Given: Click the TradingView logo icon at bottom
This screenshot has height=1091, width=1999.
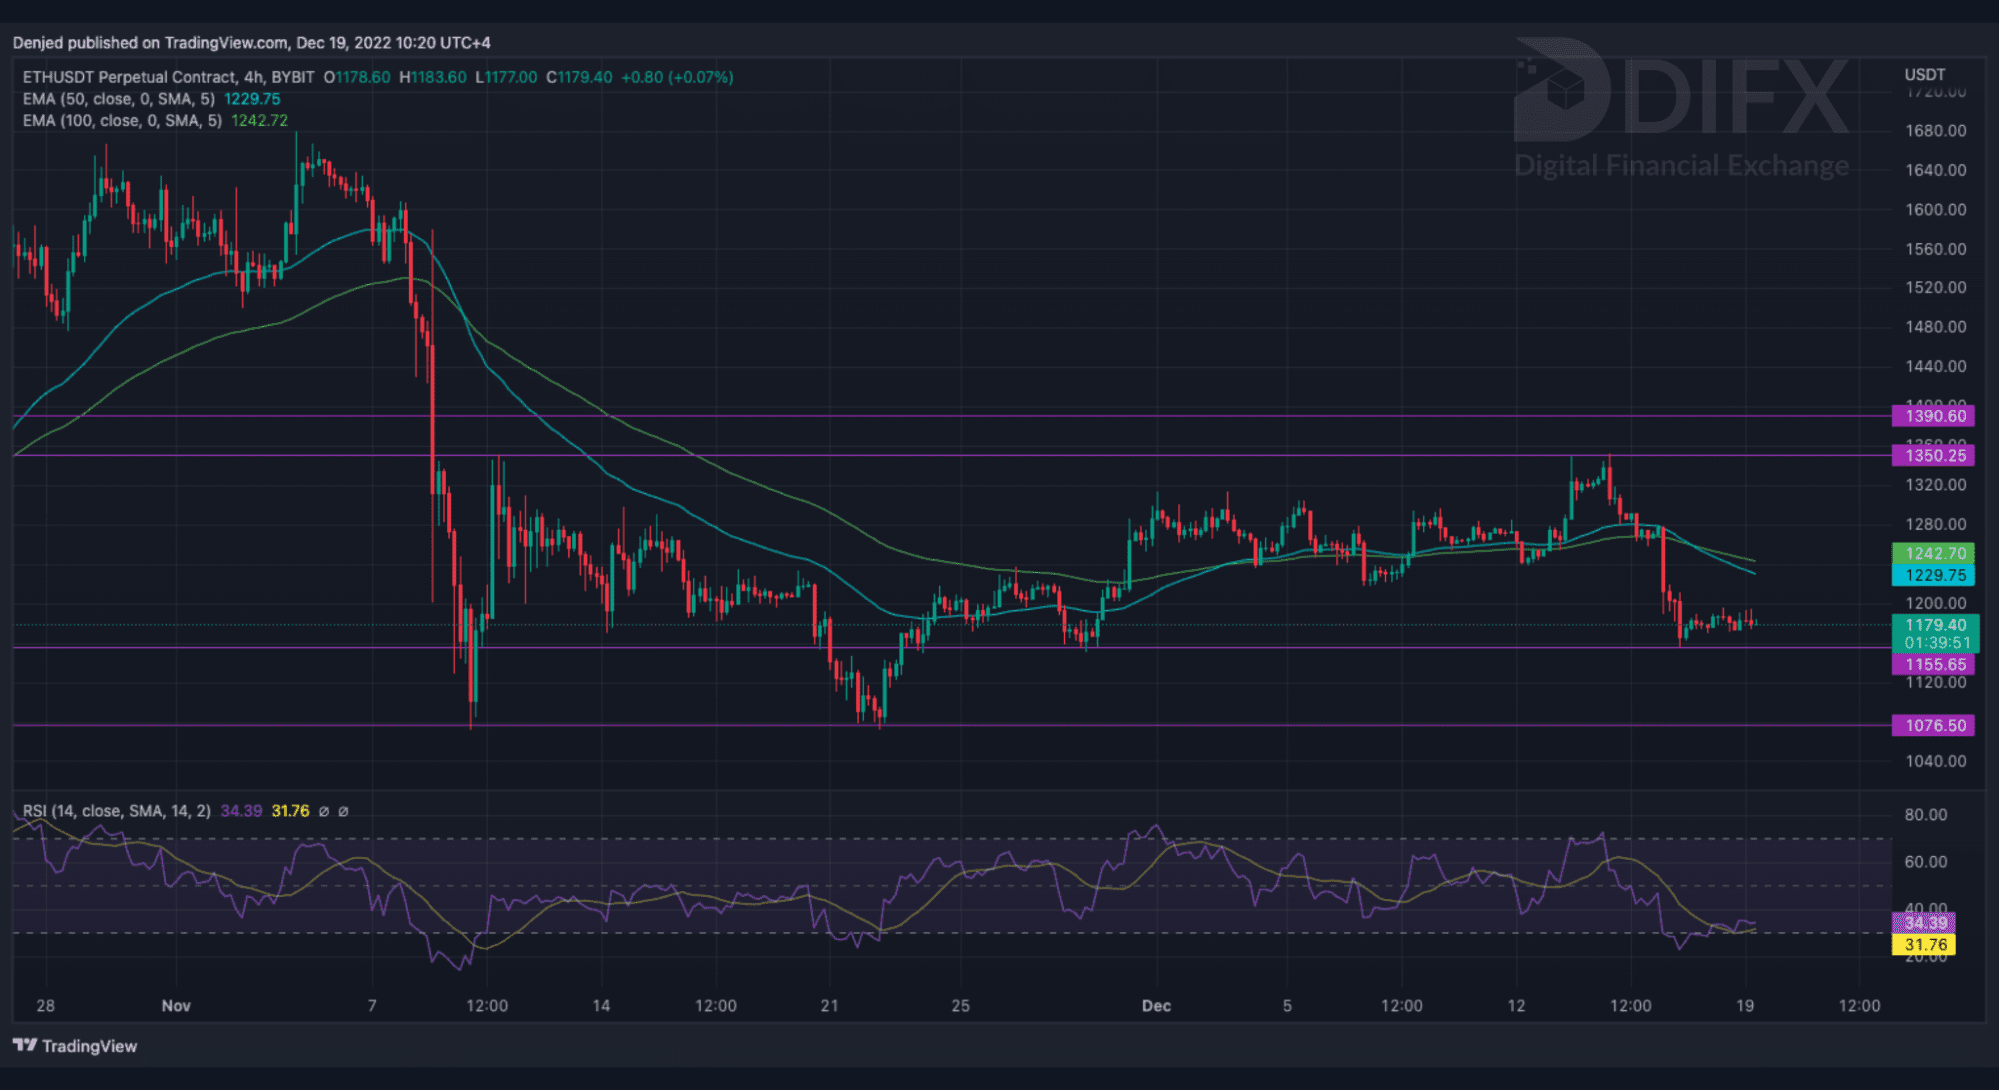Looking at the screenshot, I should coord(25,1046).
